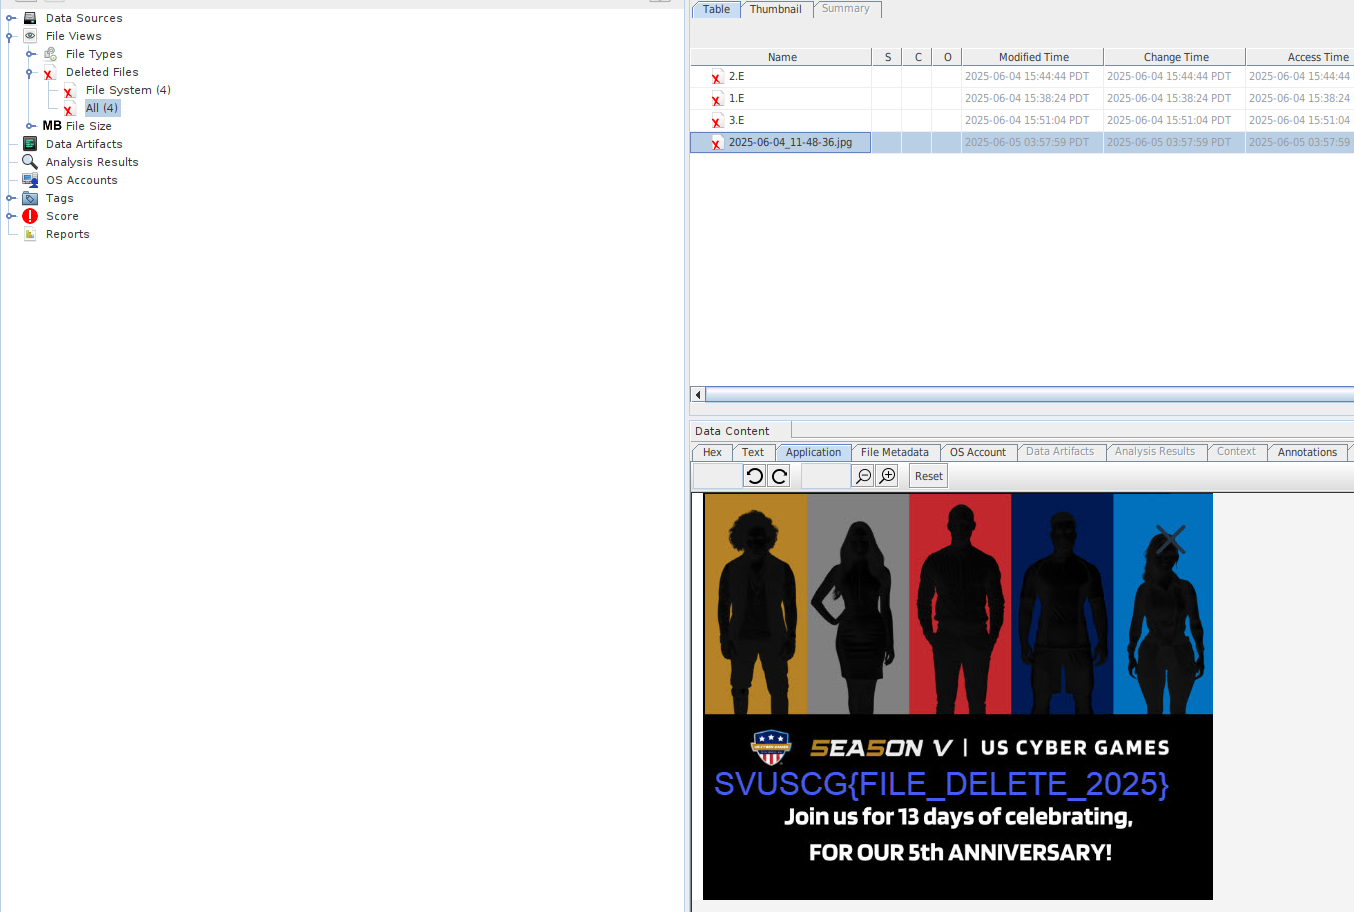The height and width of the screenshot is (912, 1354).
Task: Expand the File Types node
Action: (x=30, y=54)
